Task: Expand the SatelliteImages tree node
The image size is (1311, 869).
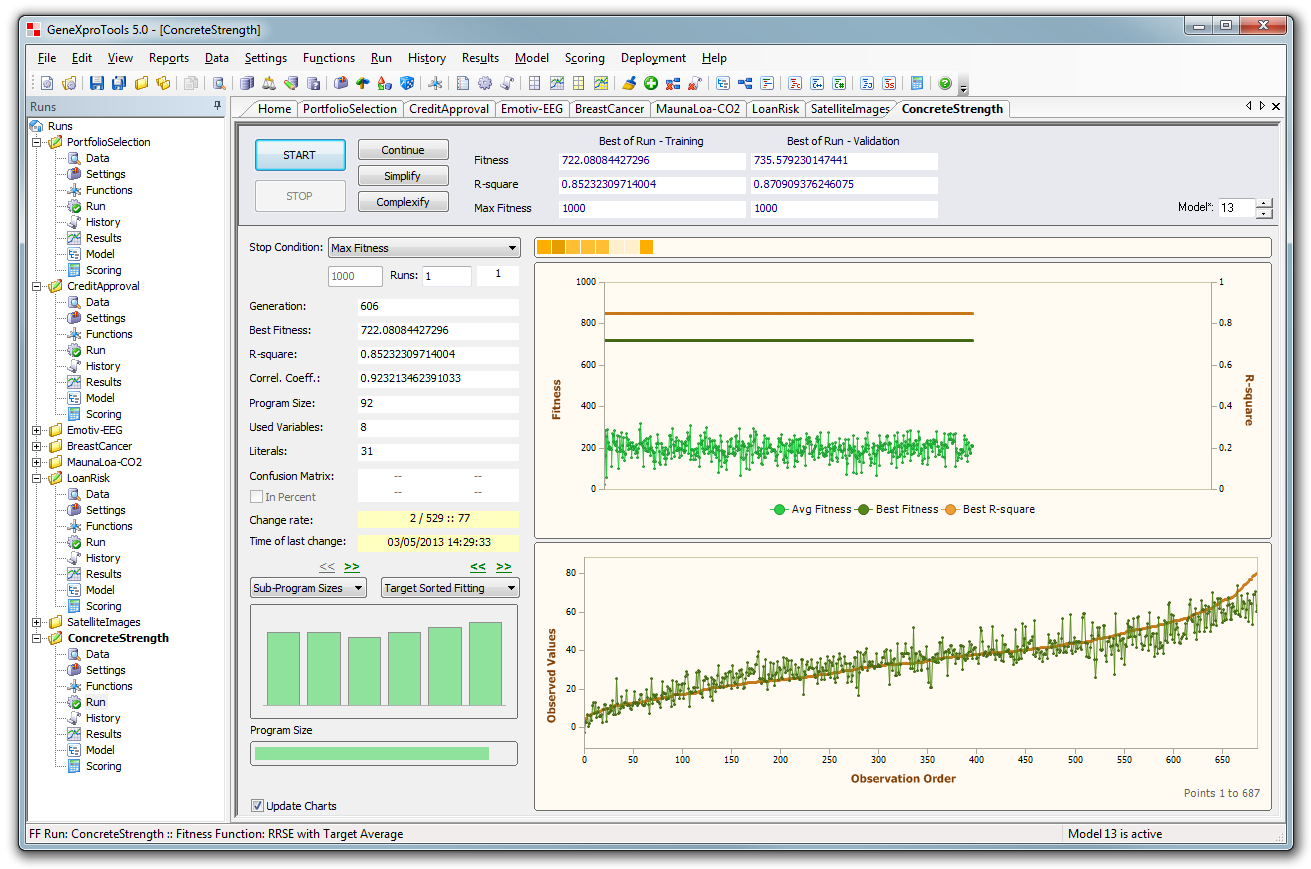Action: tap(37, 622)
